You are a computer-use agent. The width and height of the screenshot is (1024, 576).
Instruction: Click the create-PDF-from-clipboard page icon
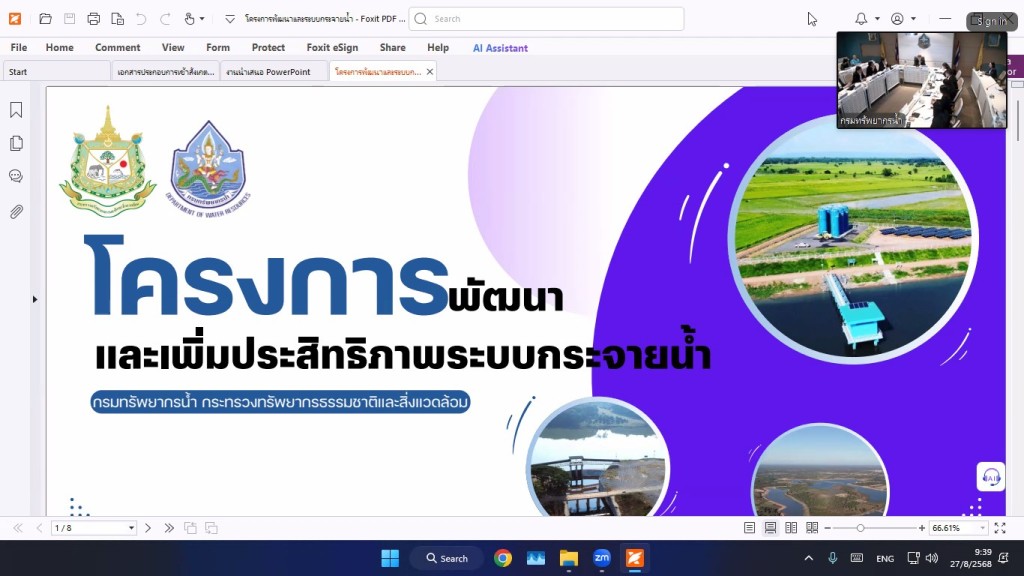point(118,19)
